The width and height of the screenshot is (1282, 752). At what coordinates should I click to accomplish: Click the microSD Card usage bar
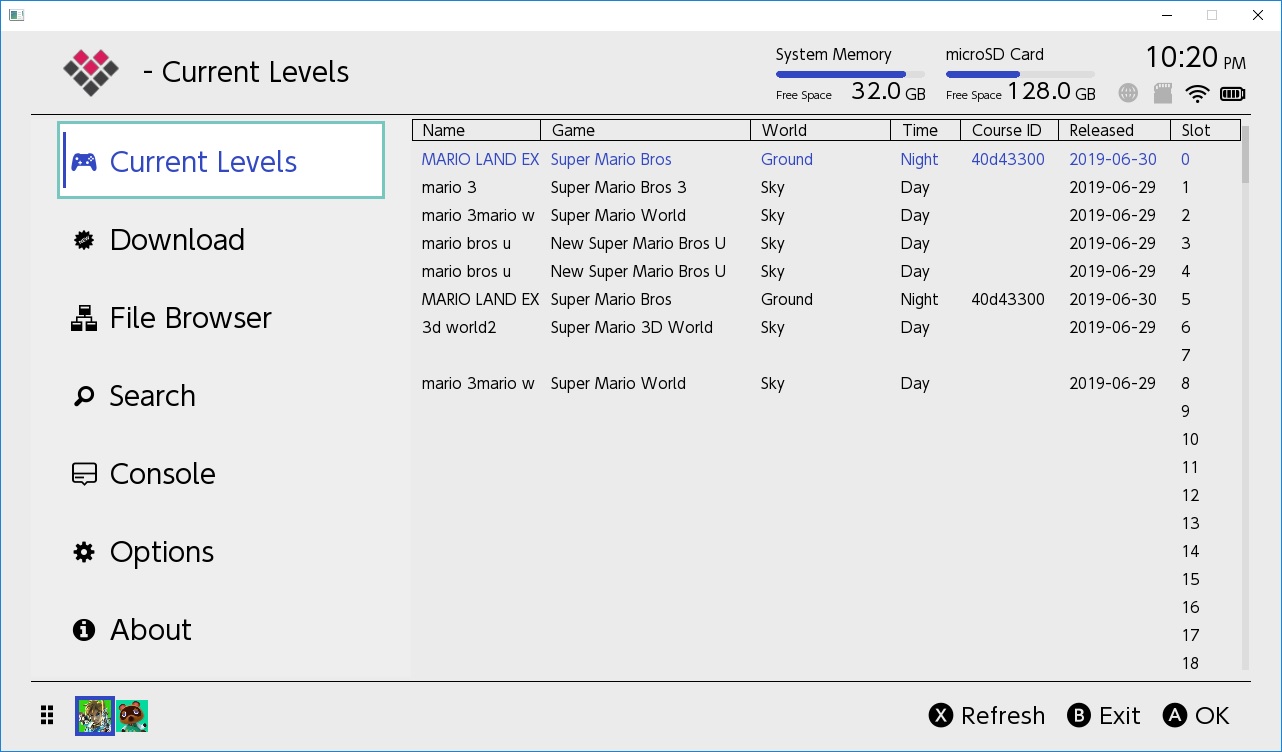pyautogui.click(x=1020, y=74)
